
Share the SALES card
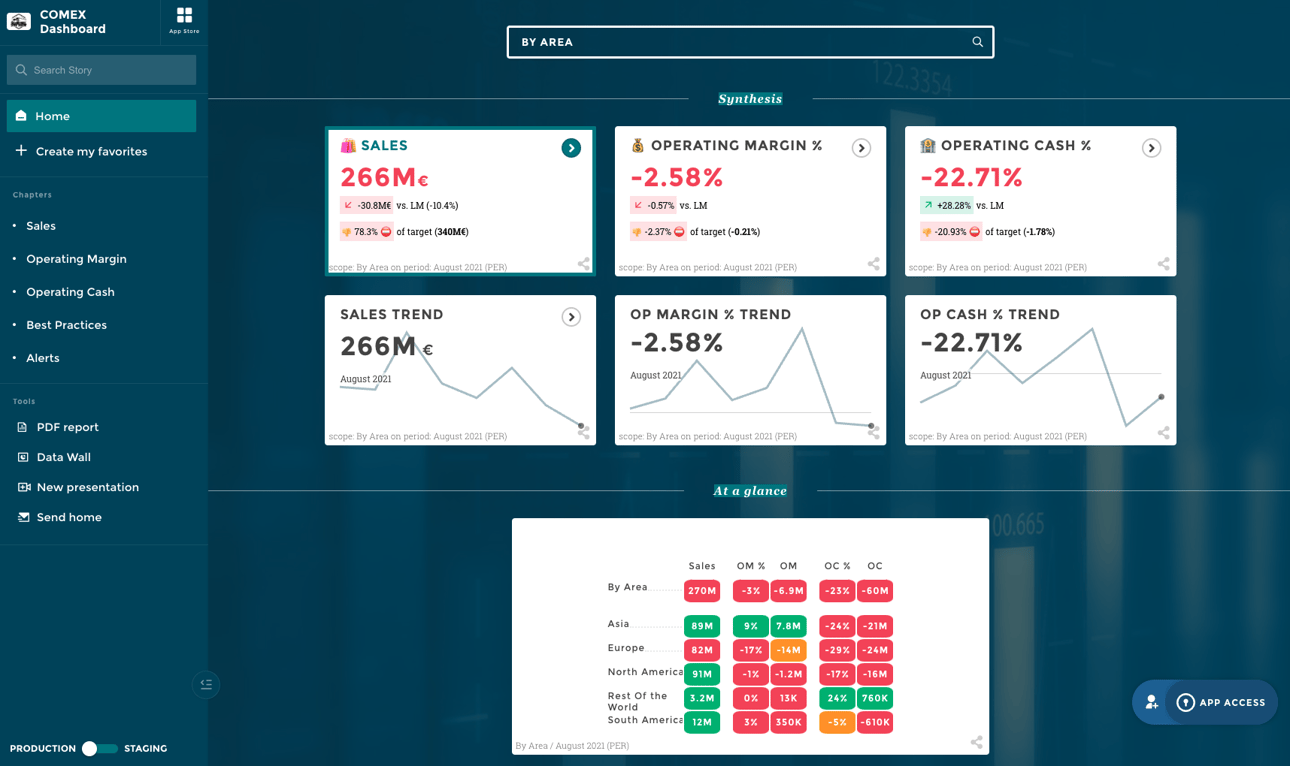[584, 265]
